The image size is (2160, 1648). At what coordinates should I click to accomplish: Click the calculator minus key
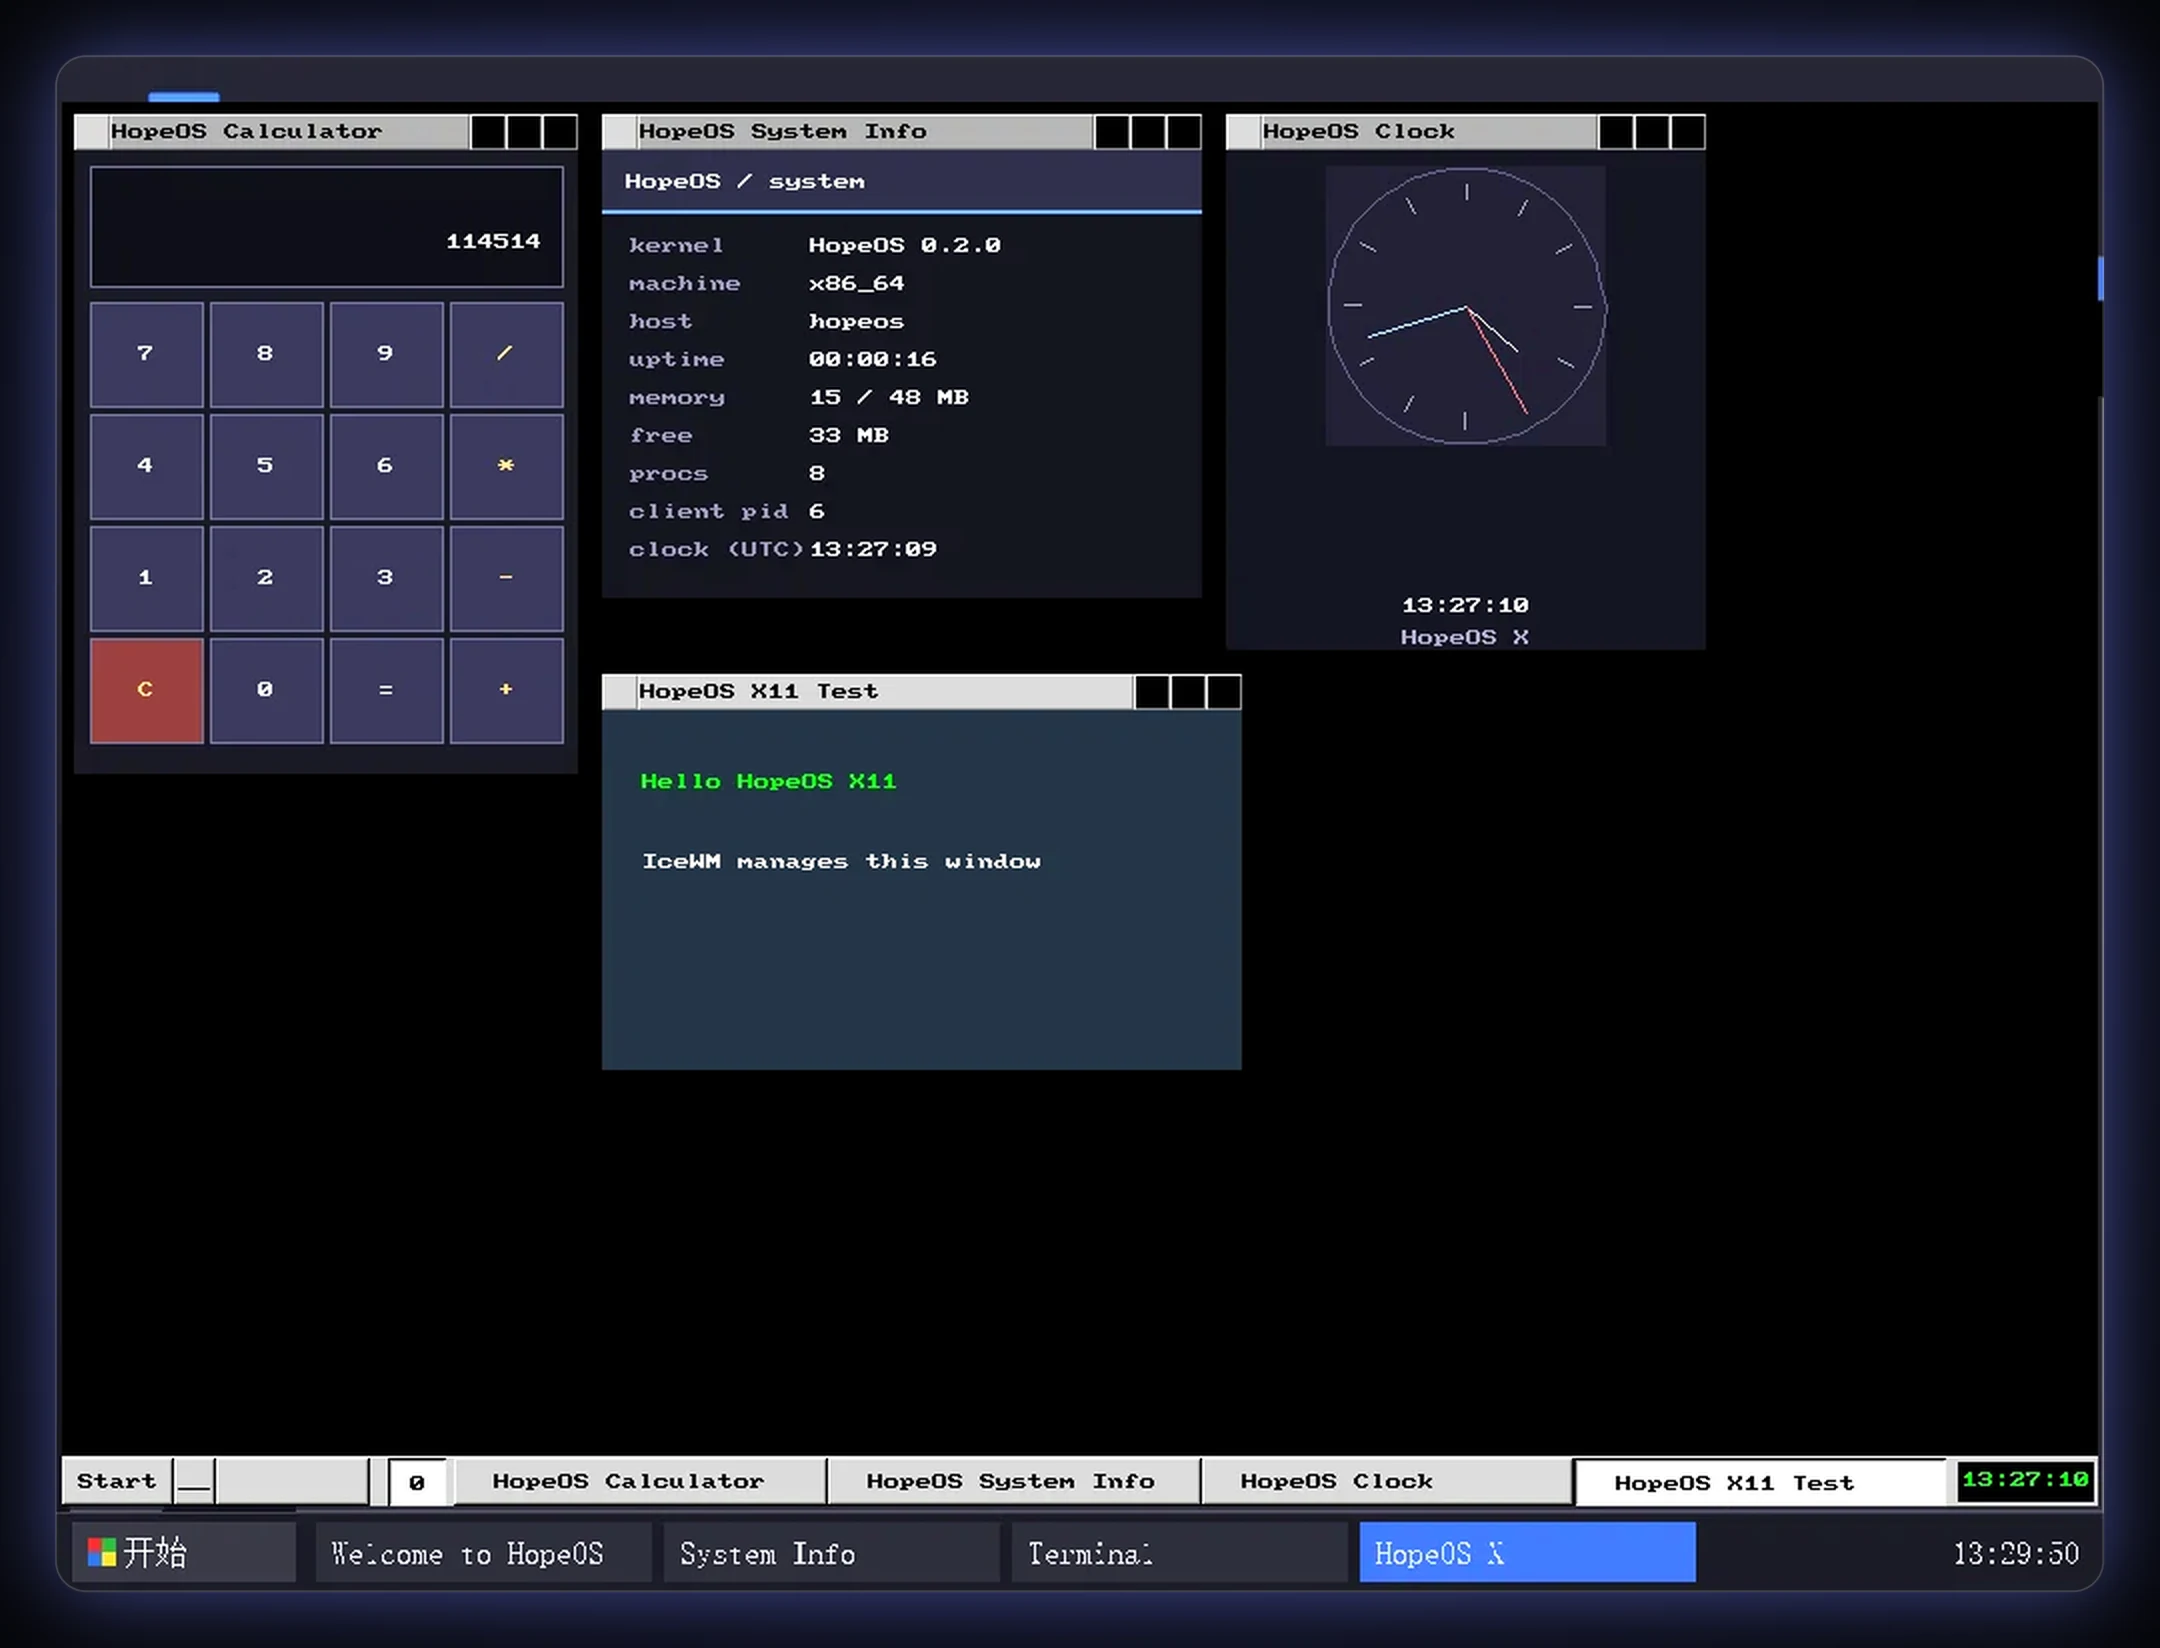click(506, 578)
